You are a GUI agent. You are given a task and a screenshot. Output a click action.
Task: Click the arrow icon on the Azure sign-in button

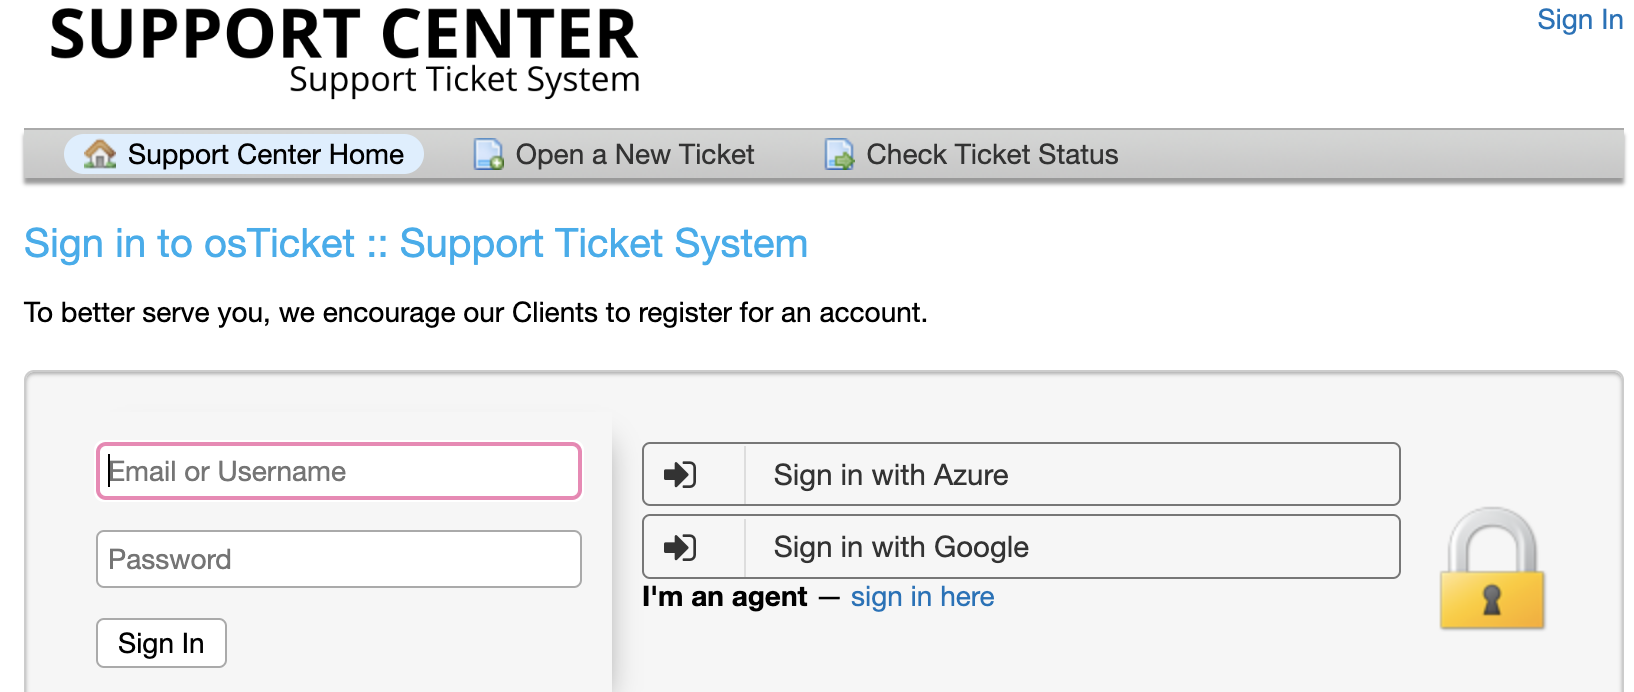coord(681,474)
